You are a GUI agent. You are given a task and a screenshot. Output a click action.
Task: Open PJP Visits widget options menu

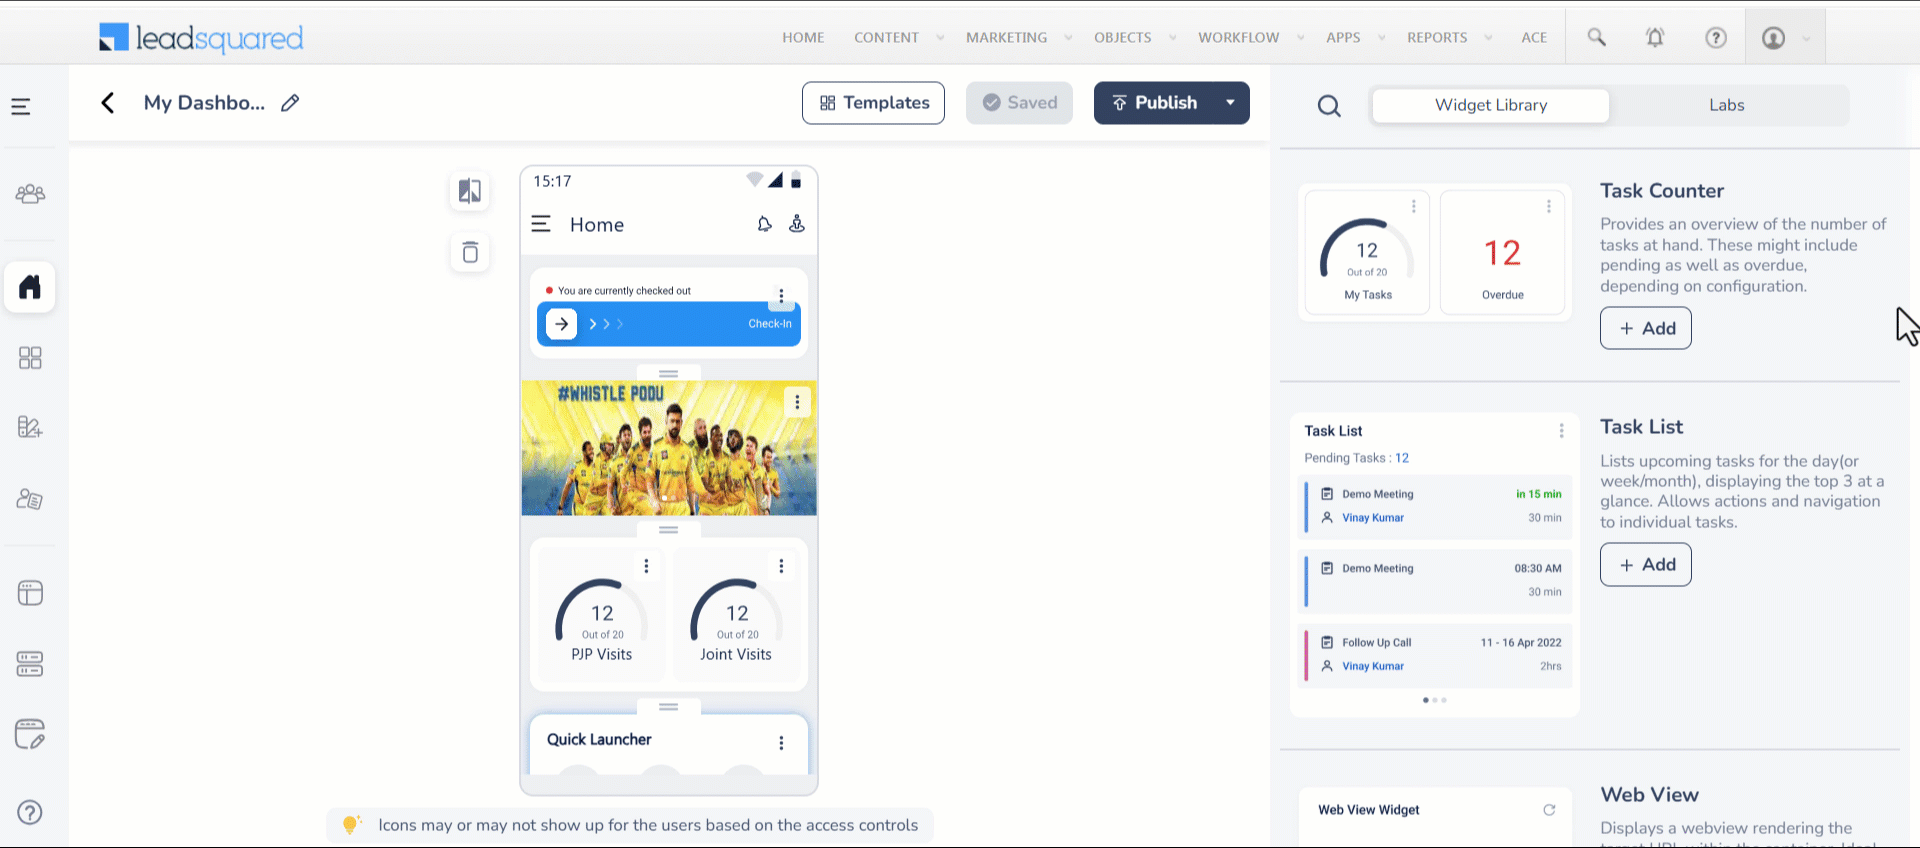click(646, 566)
